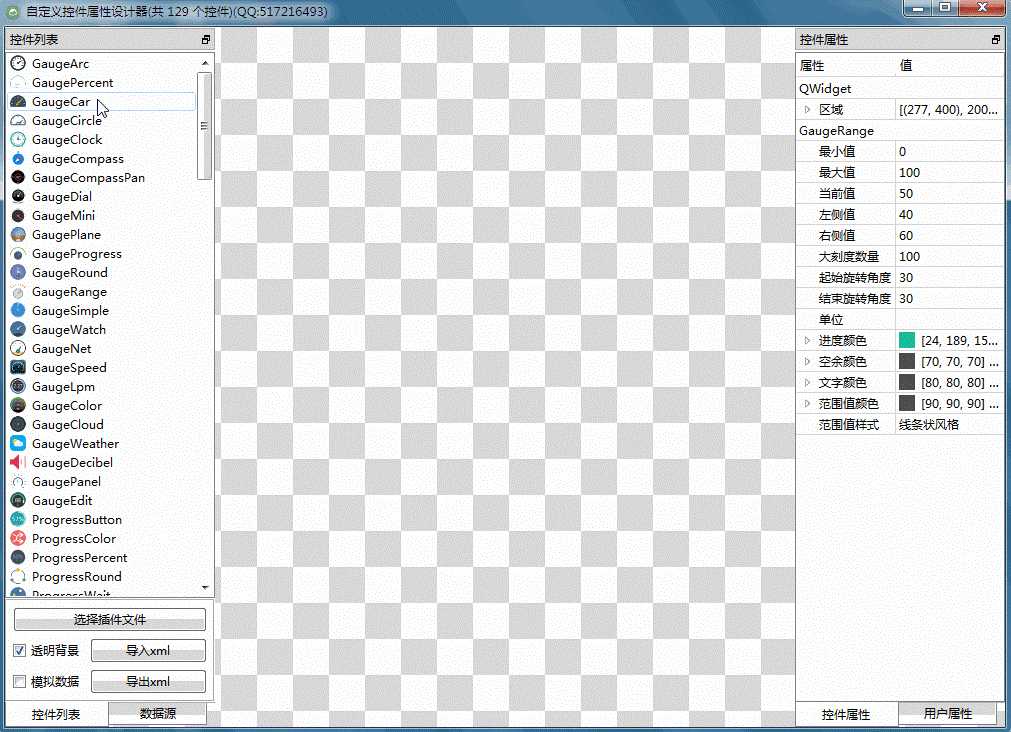
Task: Select the GaugeCompass icon
Action: tap(18, 159)
